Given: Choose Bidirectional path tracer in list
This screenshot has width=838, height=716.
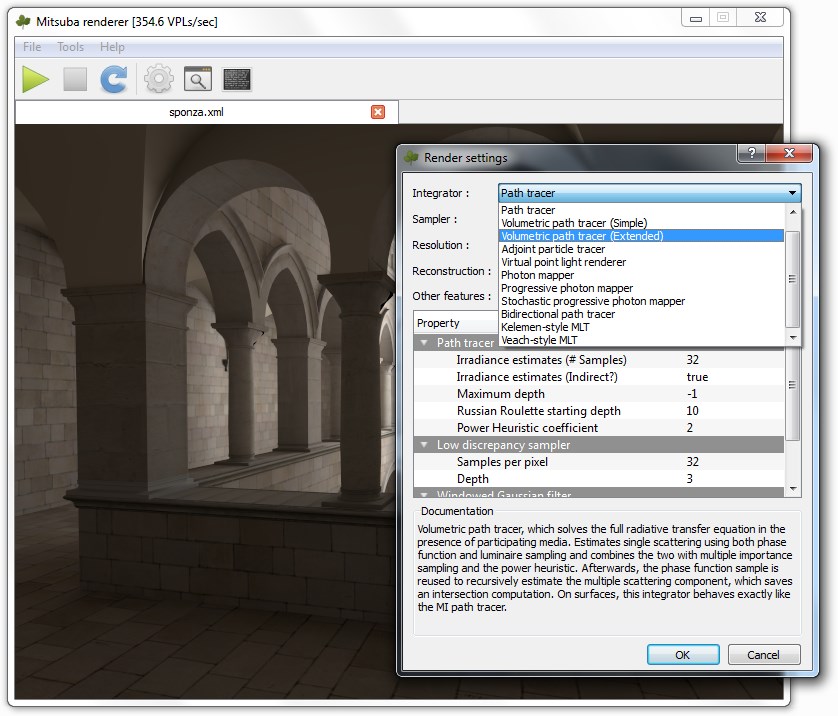Looking at the screenshot, I should click(558, 314).
